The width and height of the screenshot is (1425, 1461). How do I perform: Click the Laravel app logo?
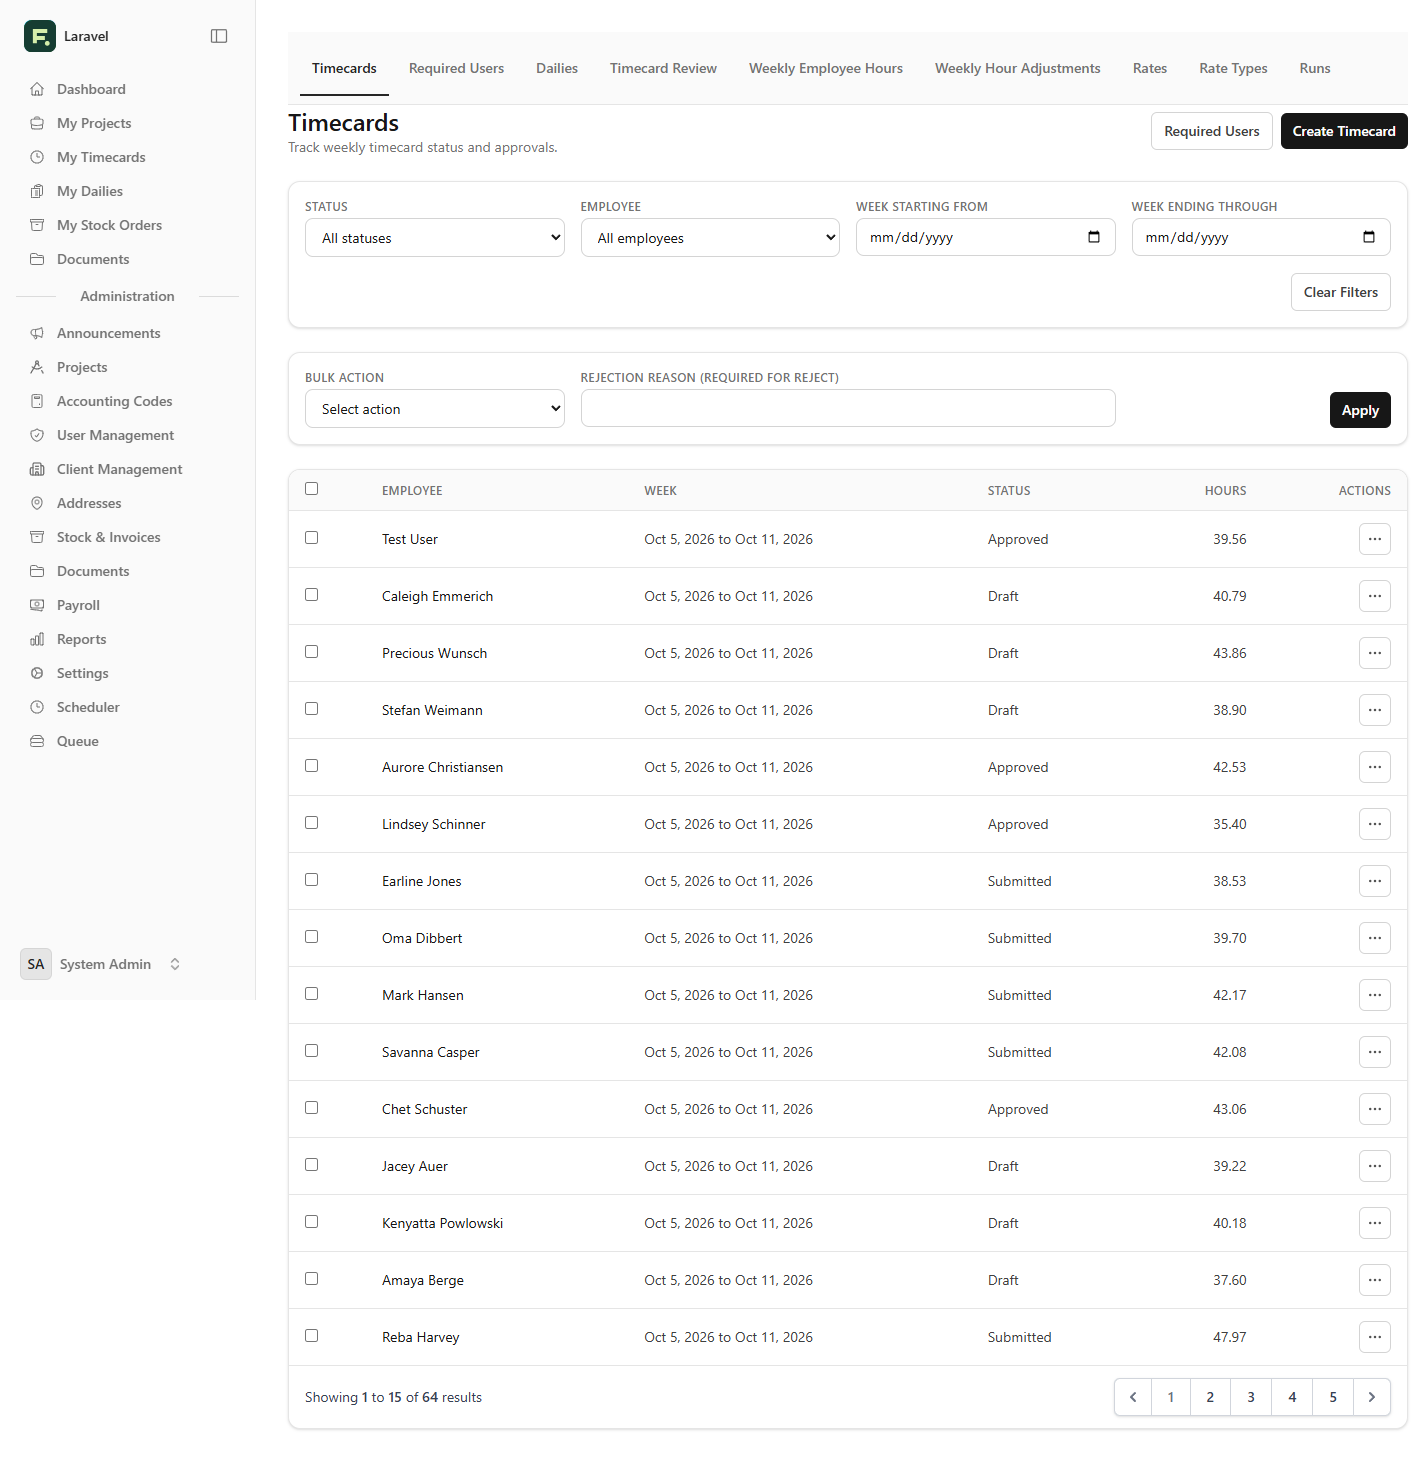pyautogui.click(x=40, y=36)
